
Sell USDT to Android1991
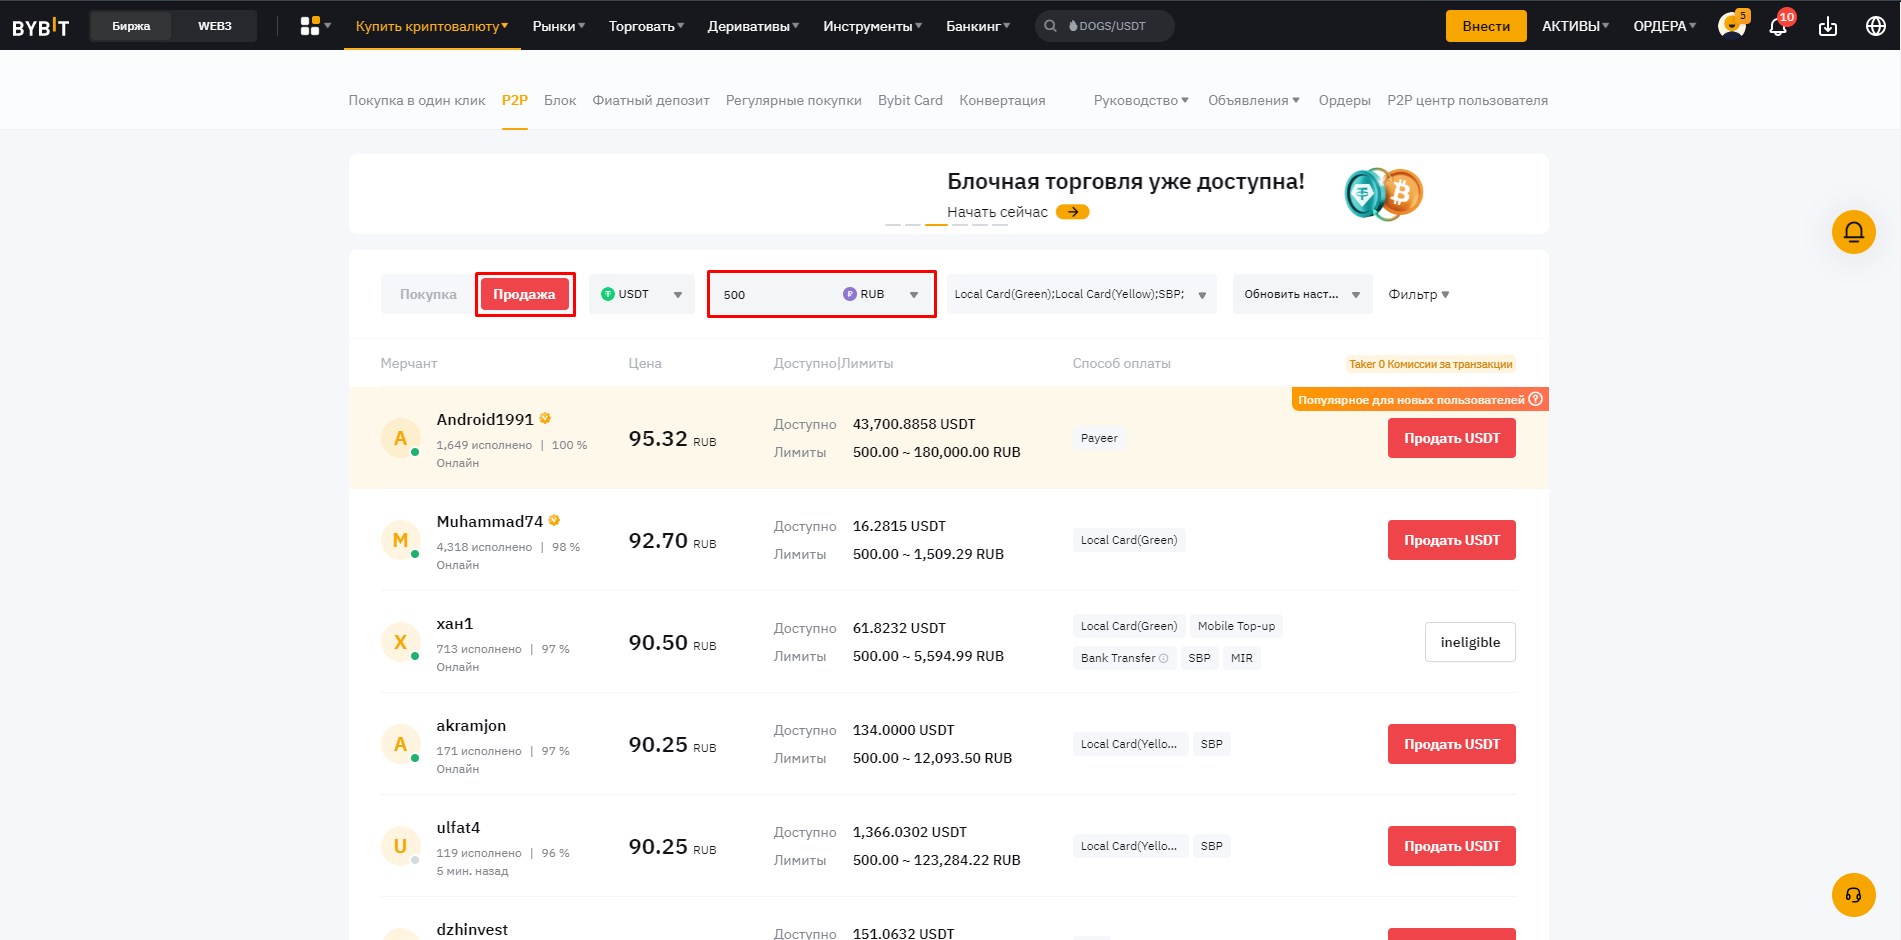tap(1451, 438)
